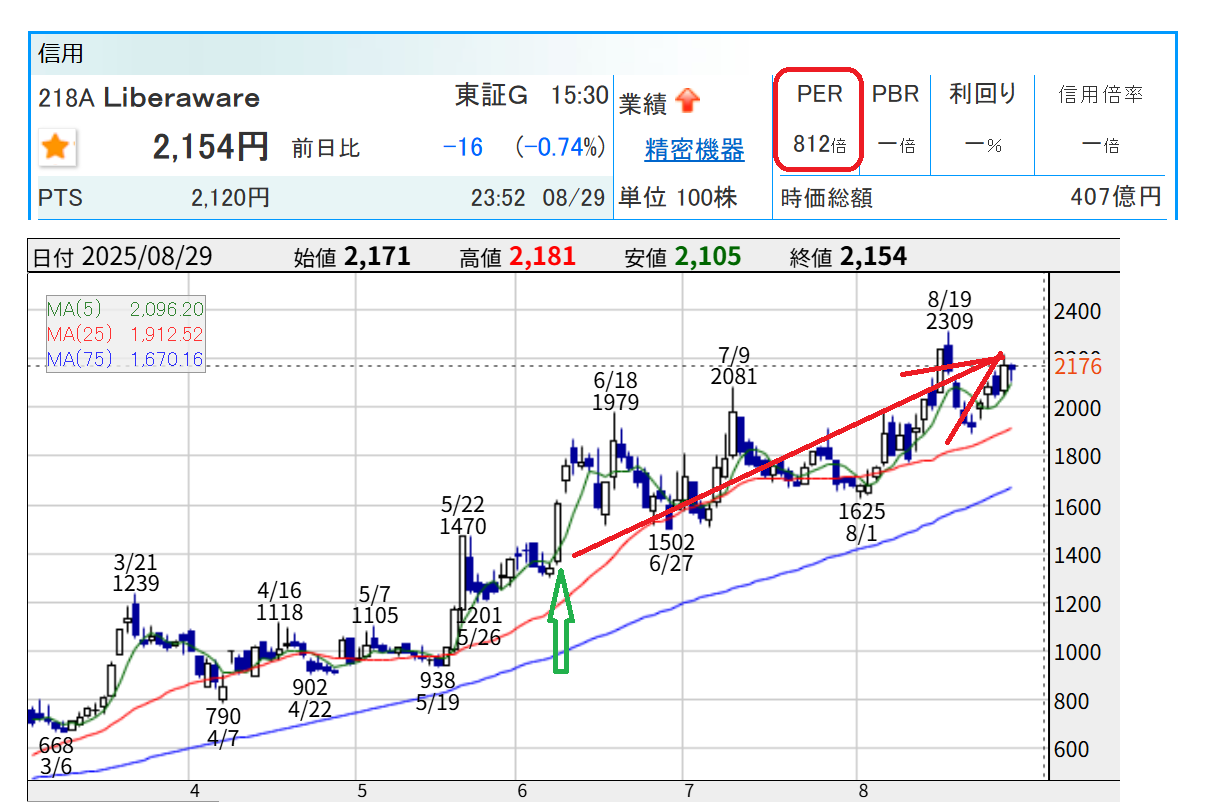Click the green upward arrow annotation on chart
Screen dimensions: 1206x802
[562, 620]
